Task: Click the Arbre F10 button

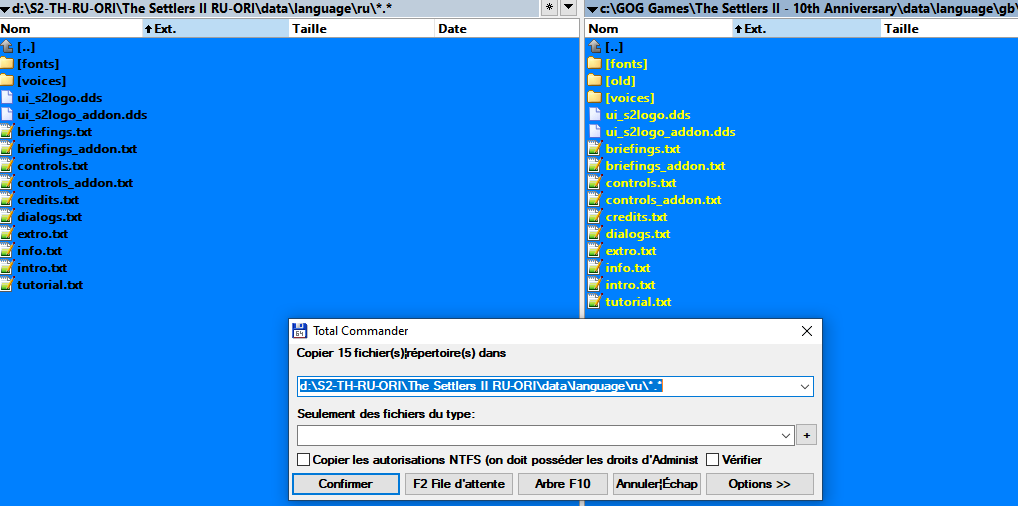Action: point(563,484)
